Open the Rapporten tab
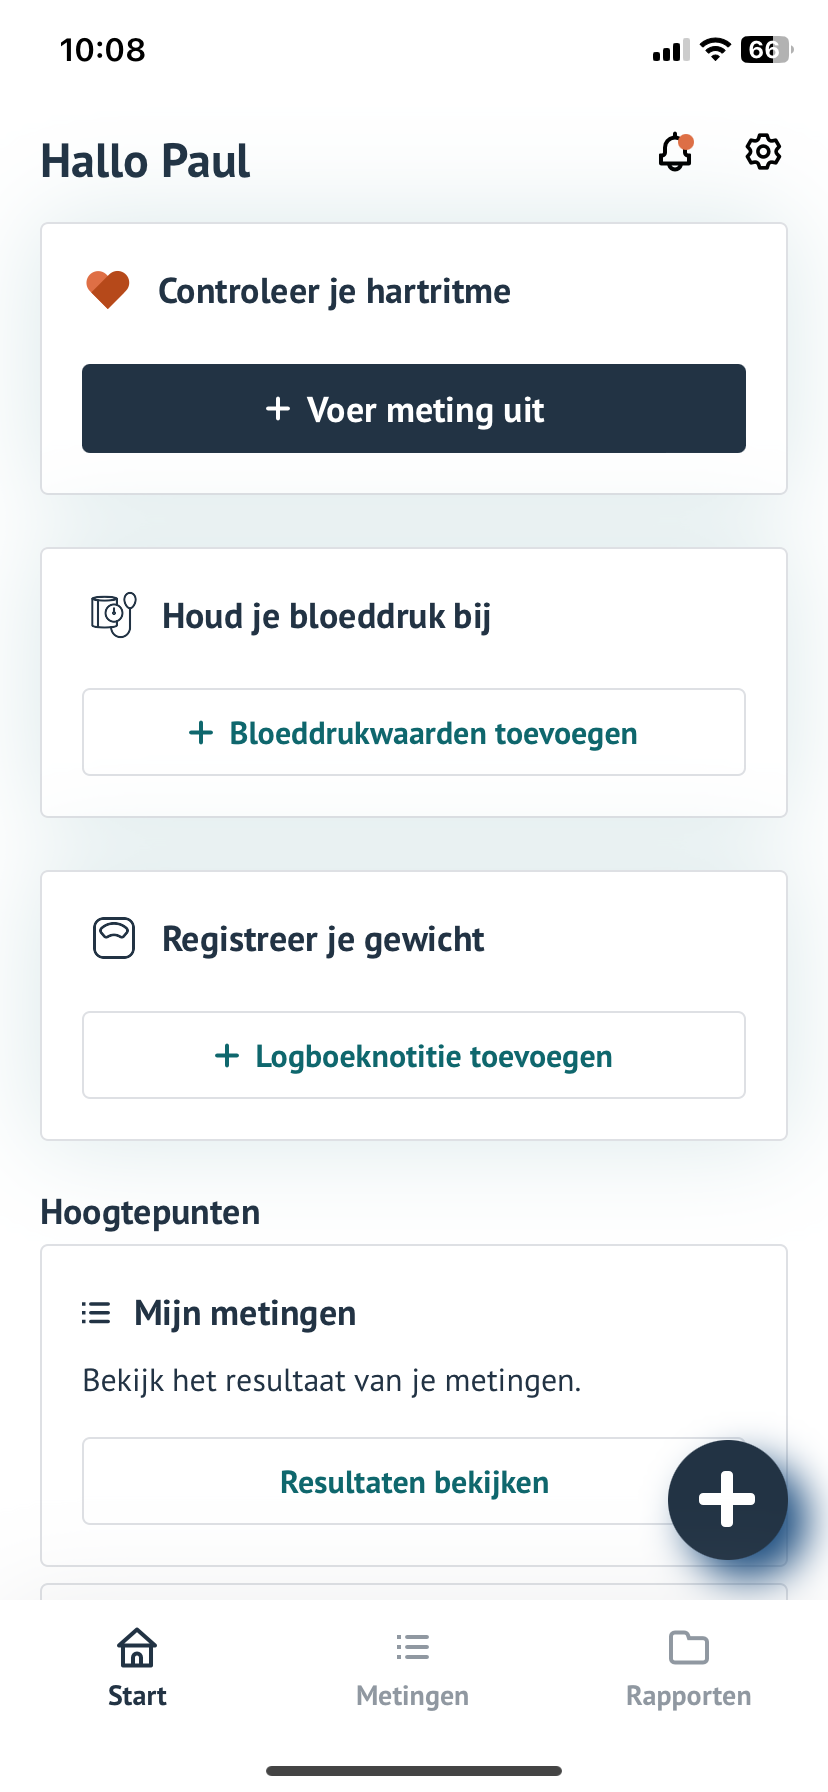This screenshot has width=828, height=1792. click(x=688, y=1668)
